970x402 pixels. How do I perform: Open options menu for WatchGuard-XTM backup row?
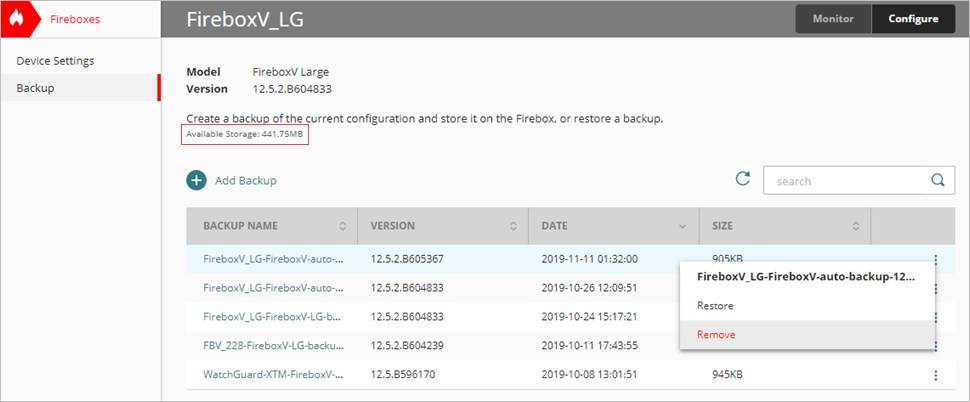tap(935, 375)
